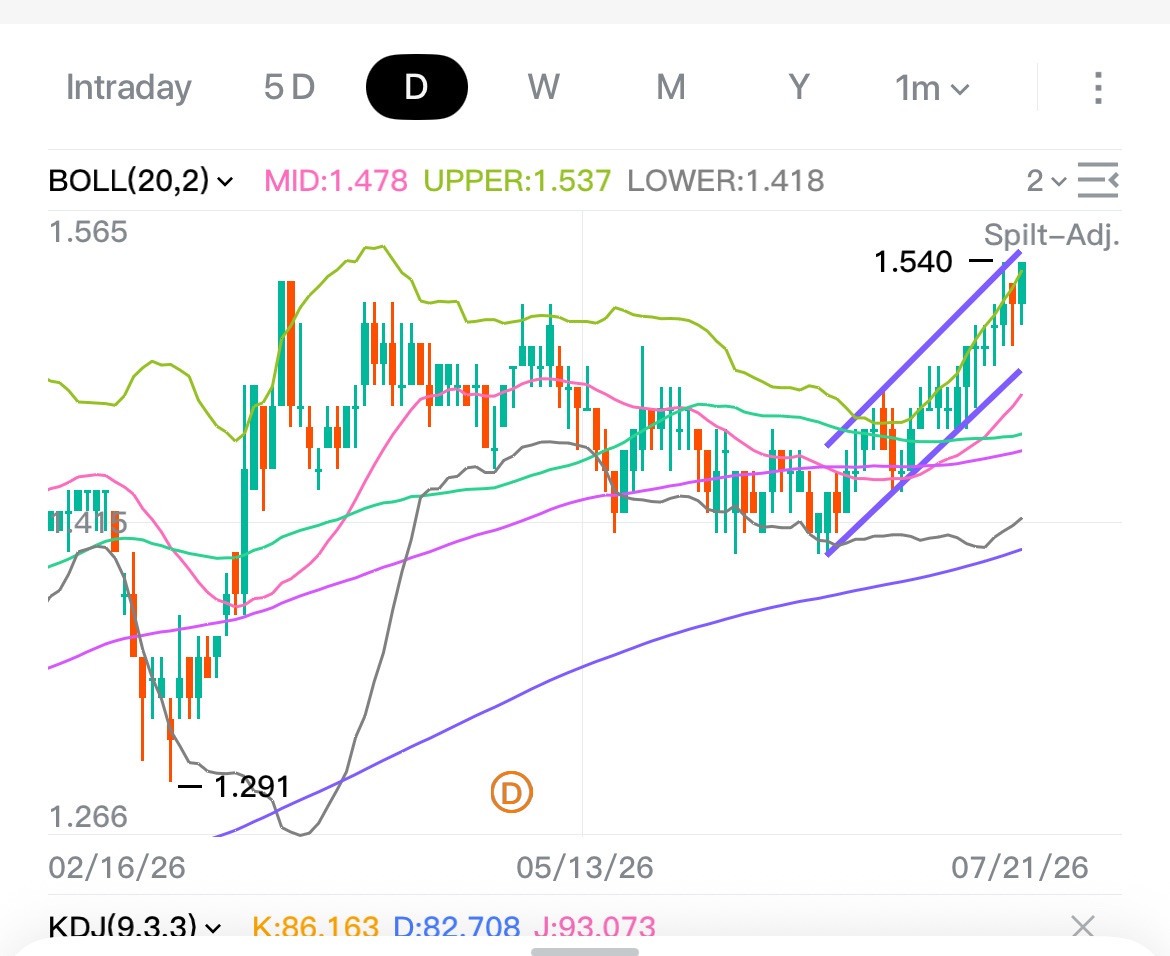This screenshot has width=1170, height=956.
Task: Open the indicator list settings icon
Action: (1098, 181)
